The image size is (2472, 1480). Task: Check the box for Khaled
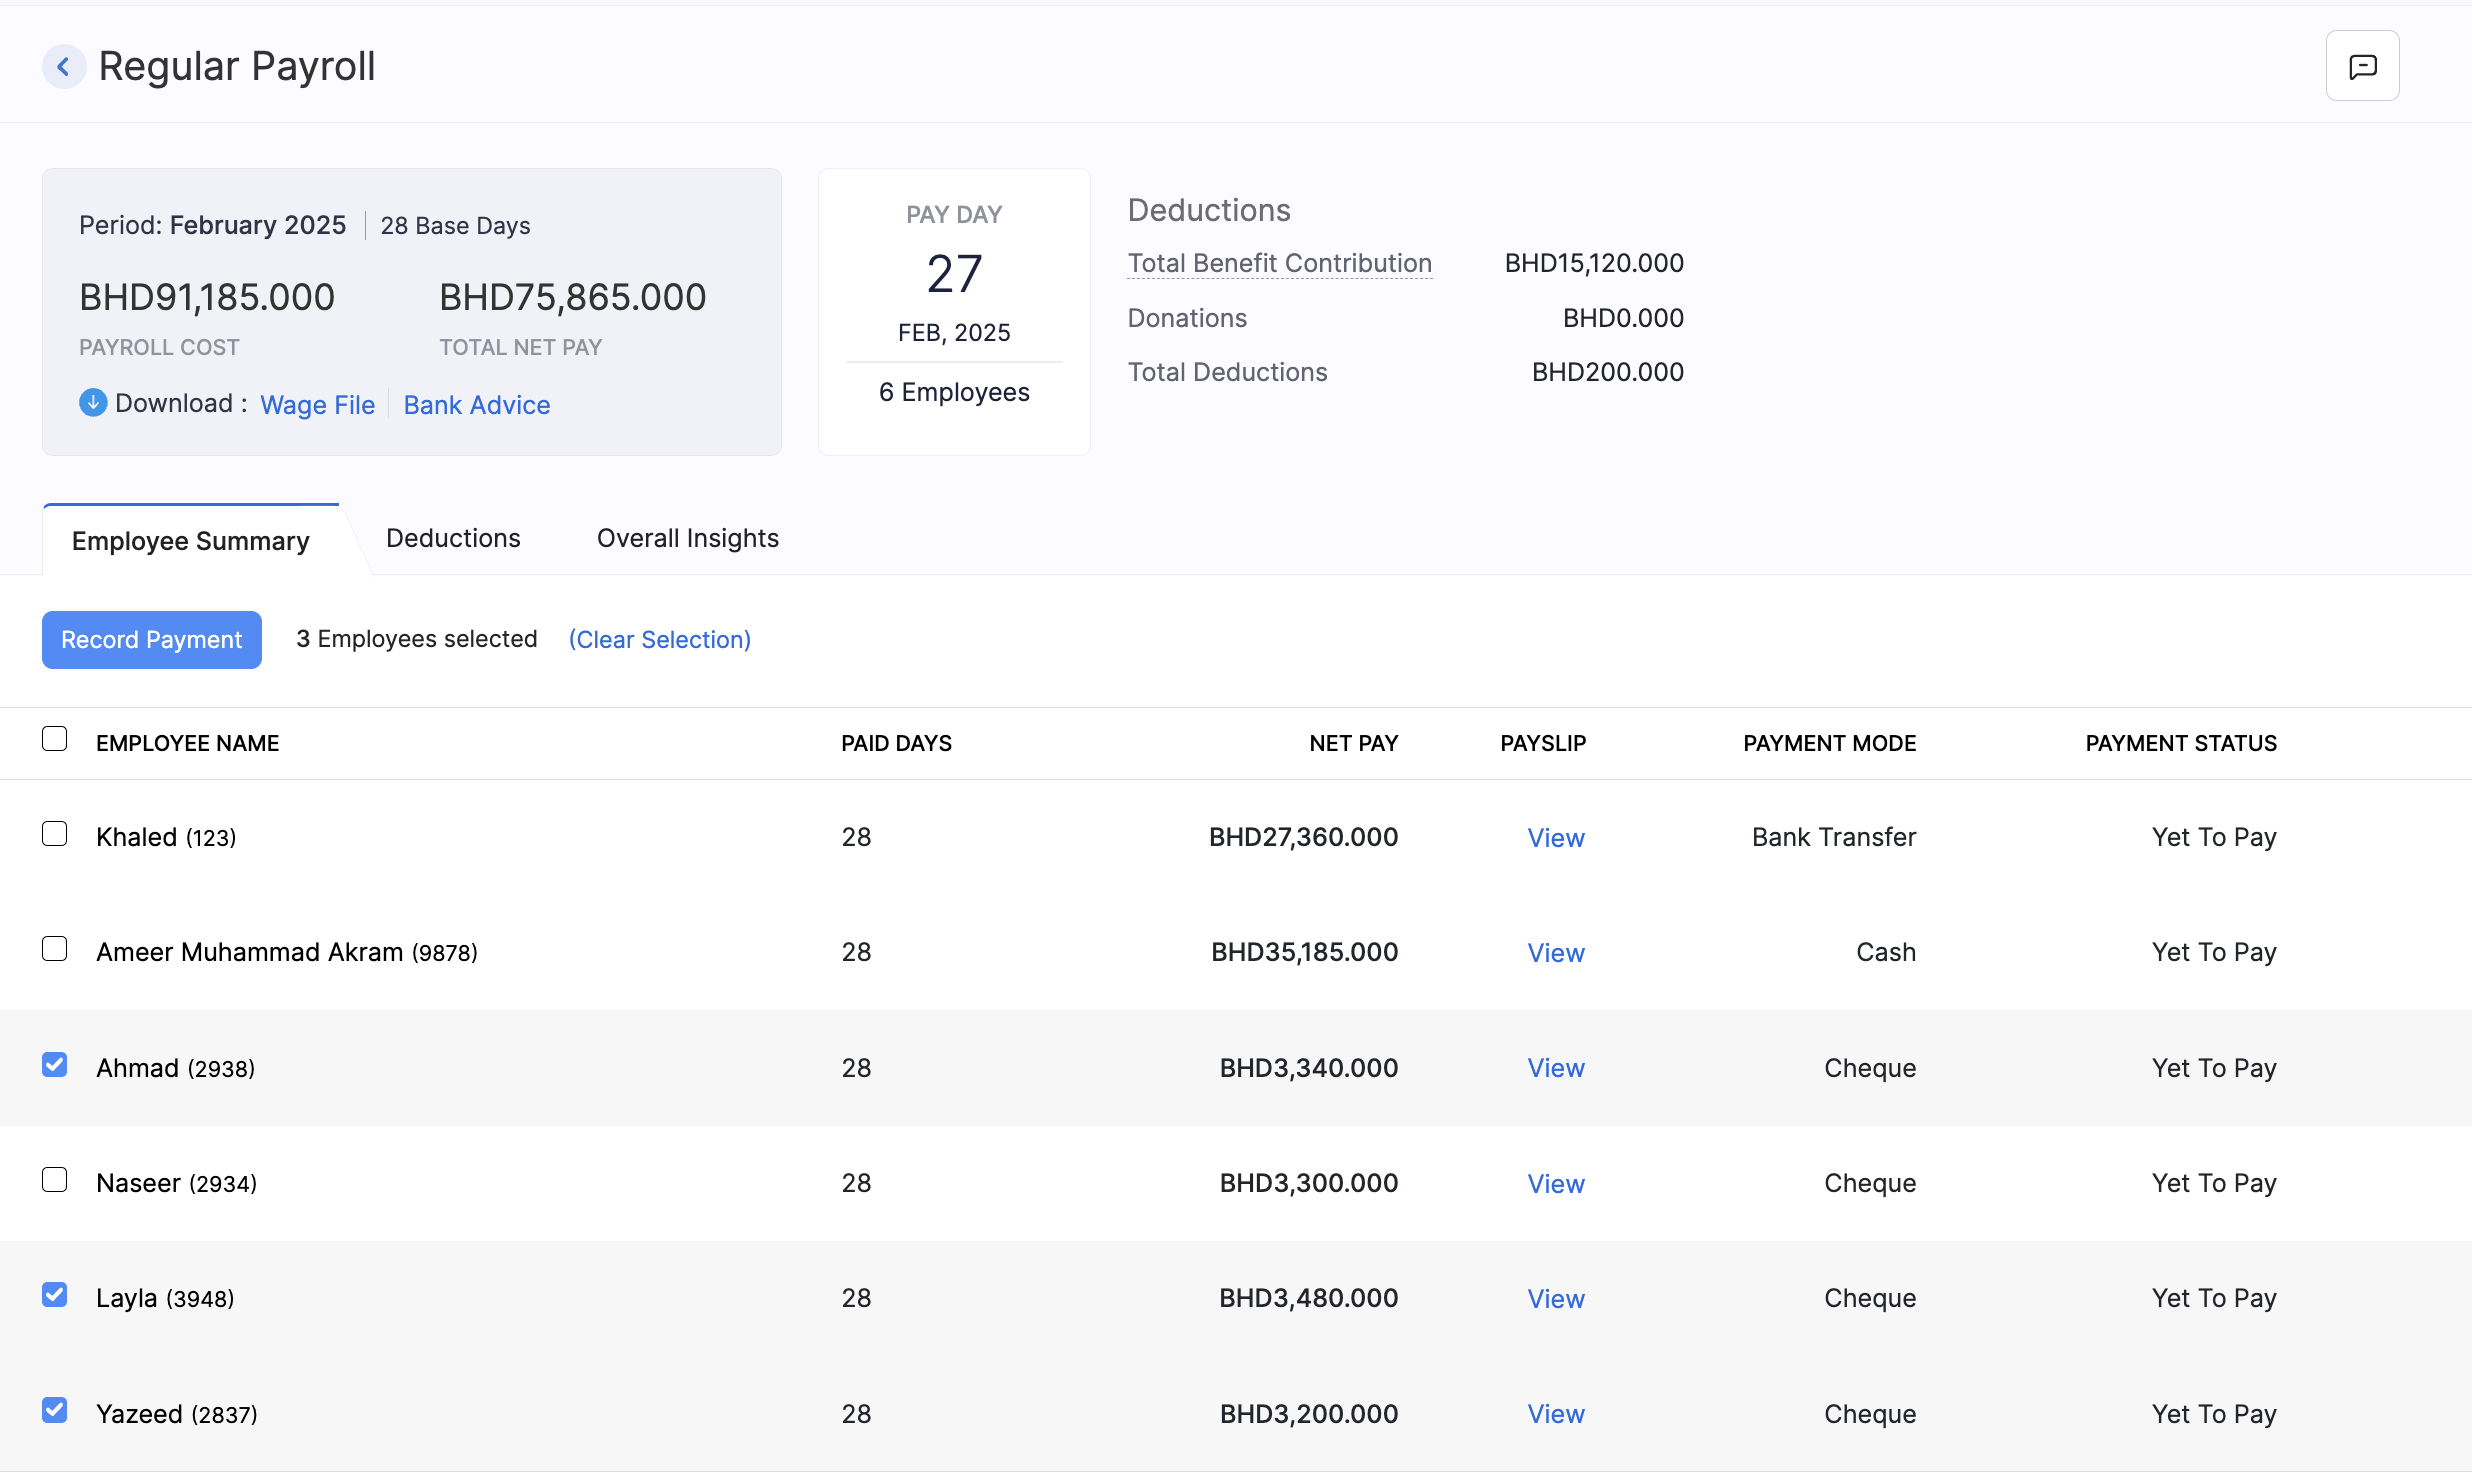pyautogui.click(x=55, y=834)
